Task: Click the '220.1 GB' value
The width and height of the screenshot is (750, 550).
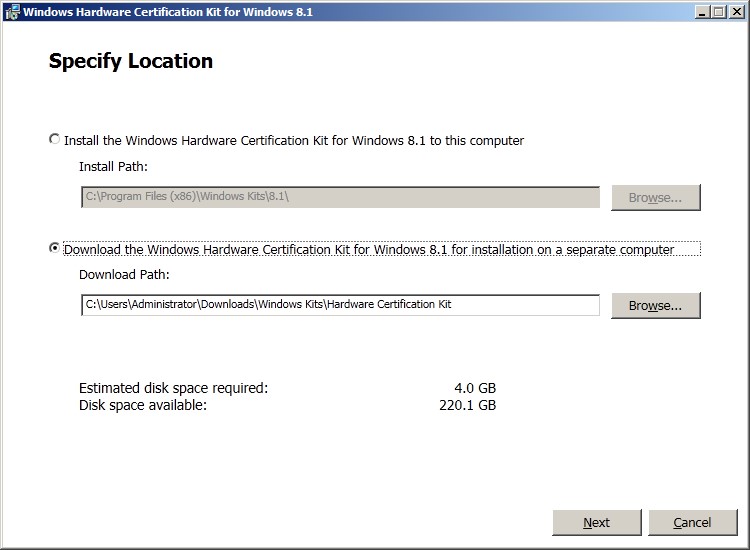Action: point(467,405)
